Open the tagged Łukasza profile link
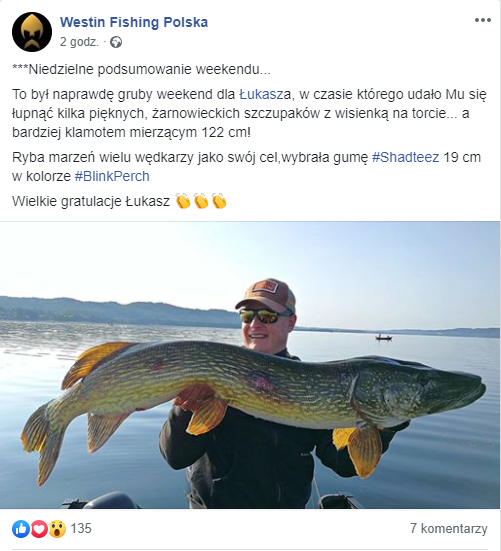Screen dimensions: 501x551 coord(265,95)
